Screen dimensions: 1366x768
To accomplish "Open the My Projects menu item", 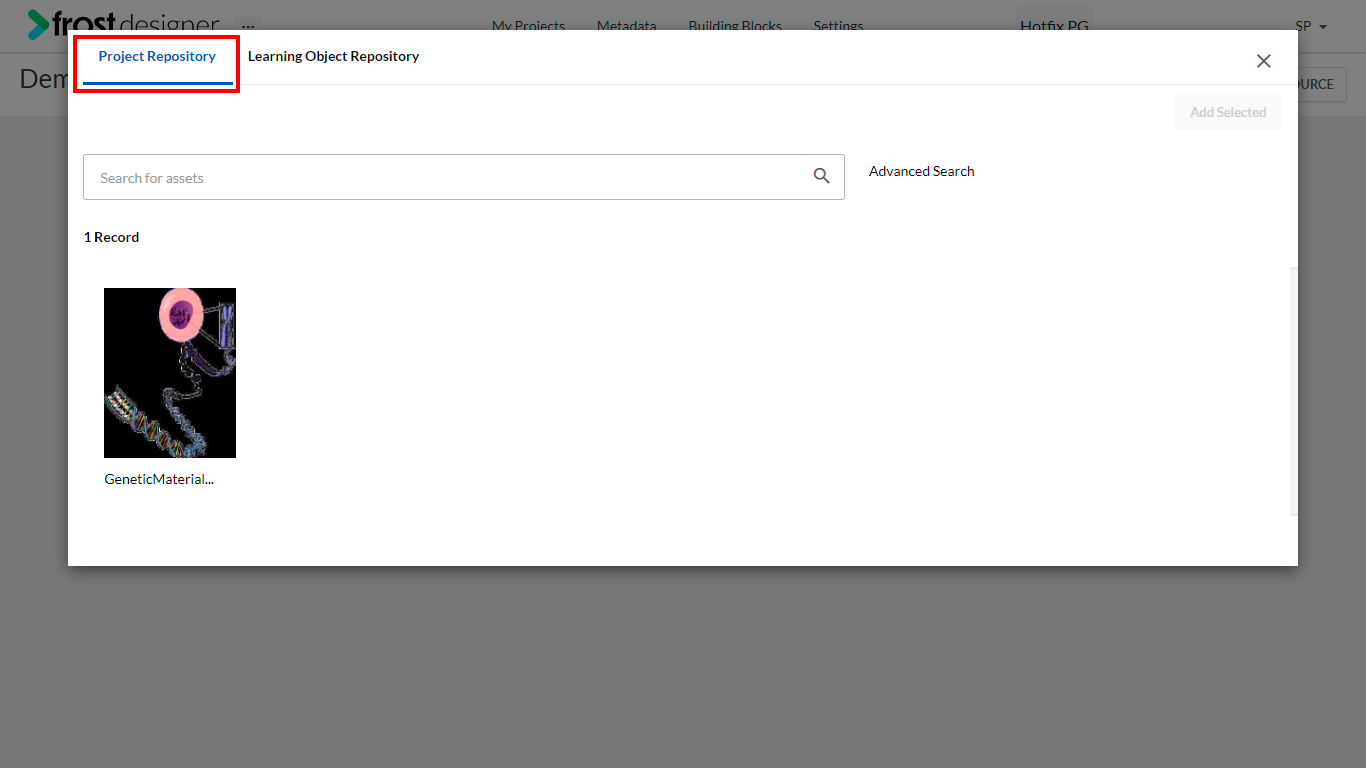I will [x=528, y=26].
